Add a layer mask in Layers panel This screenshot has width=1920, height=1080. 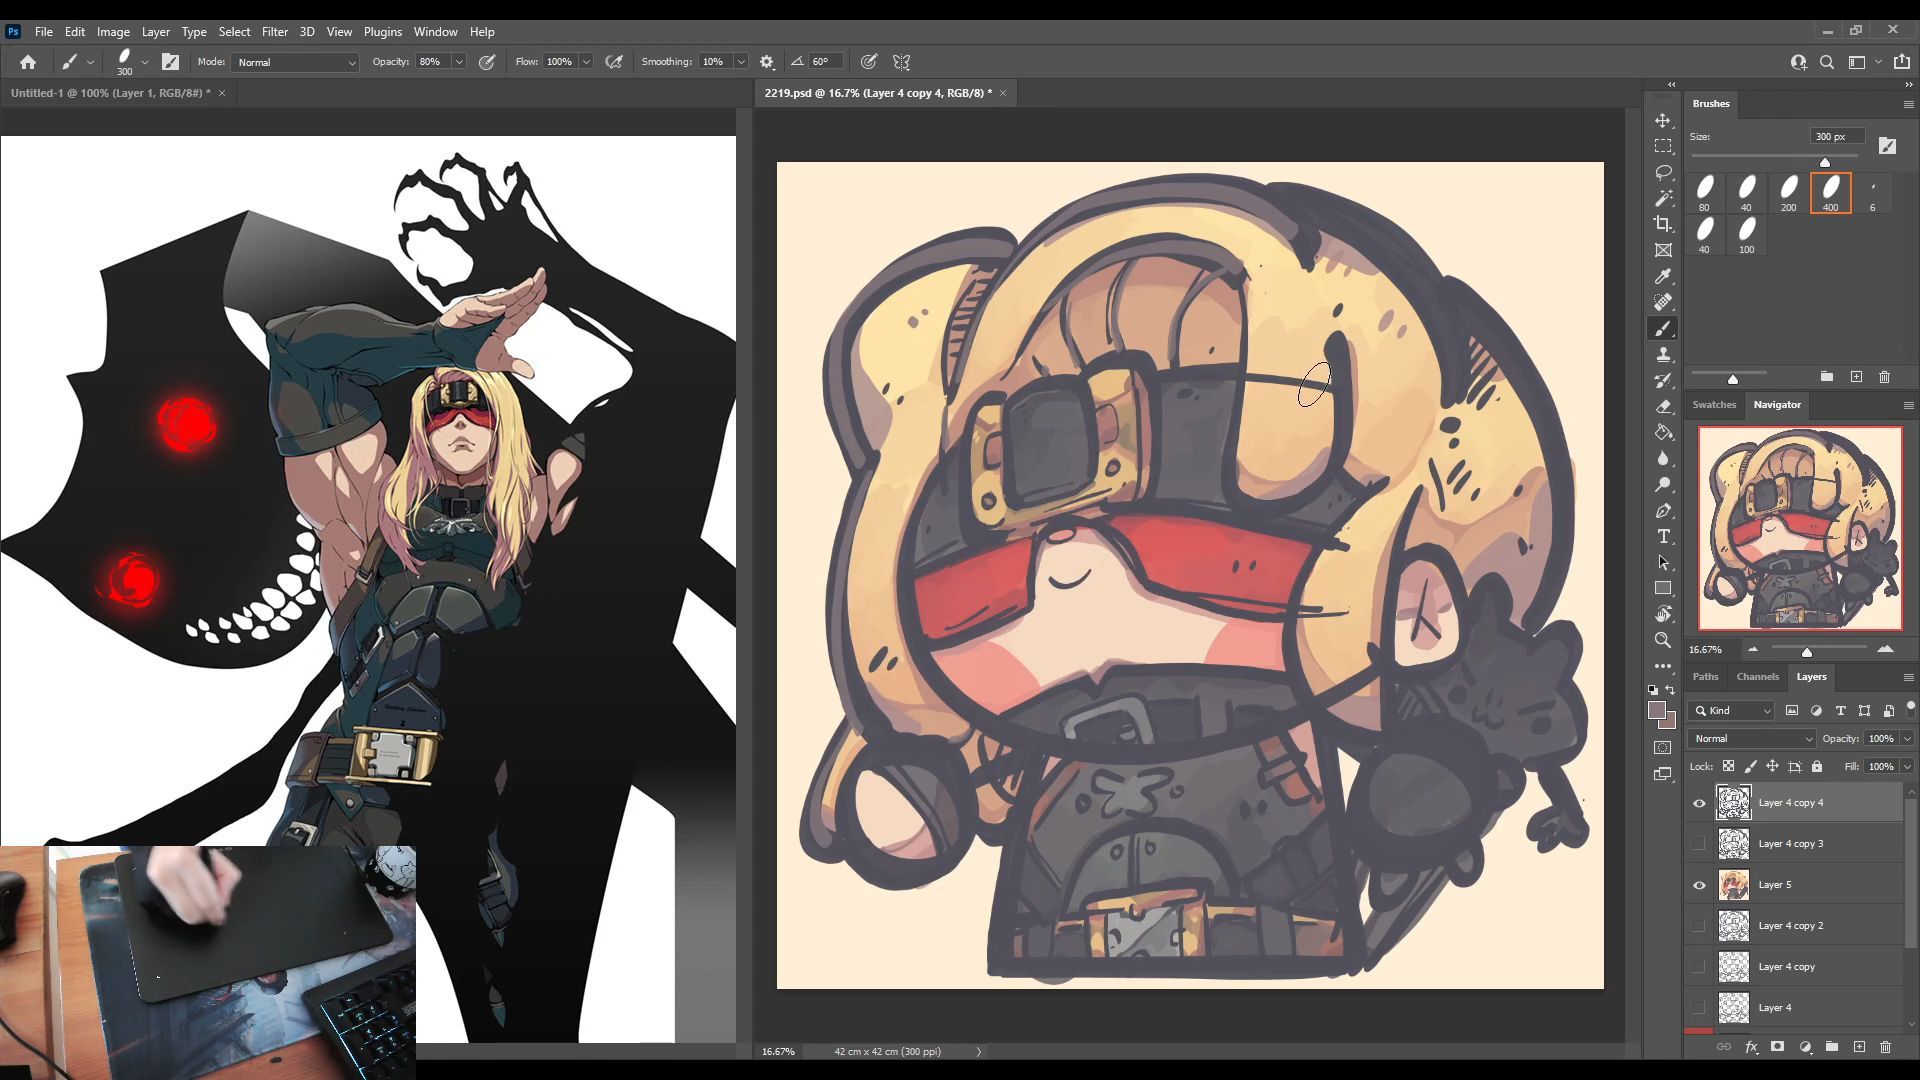coord(1777,1047)
